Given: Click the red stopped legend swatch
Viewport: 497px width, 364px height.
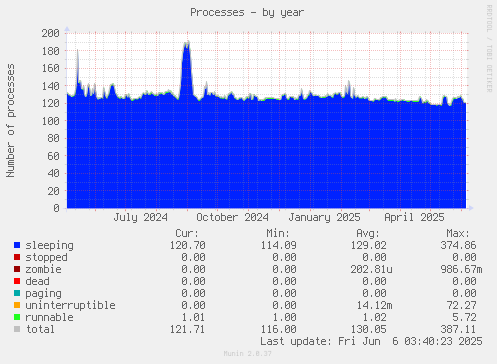Looking at the screenshot, I should point(17,257).
